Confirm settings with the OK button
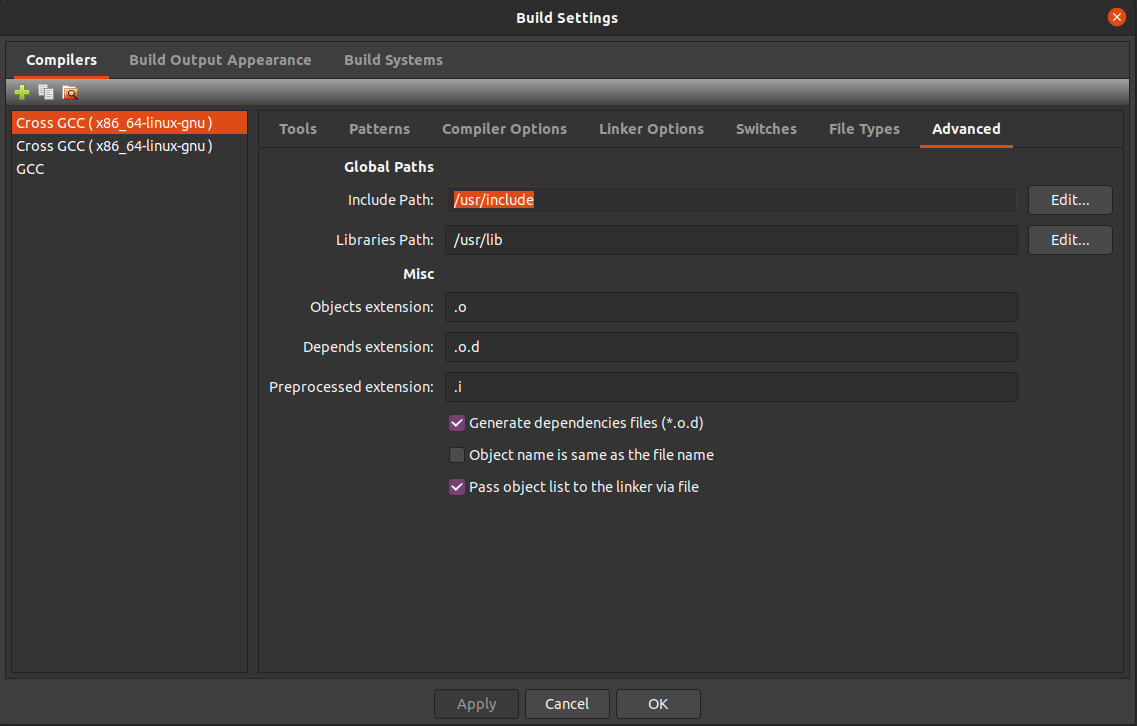Screen dimensions: 1137x726 tap(658, 703)
